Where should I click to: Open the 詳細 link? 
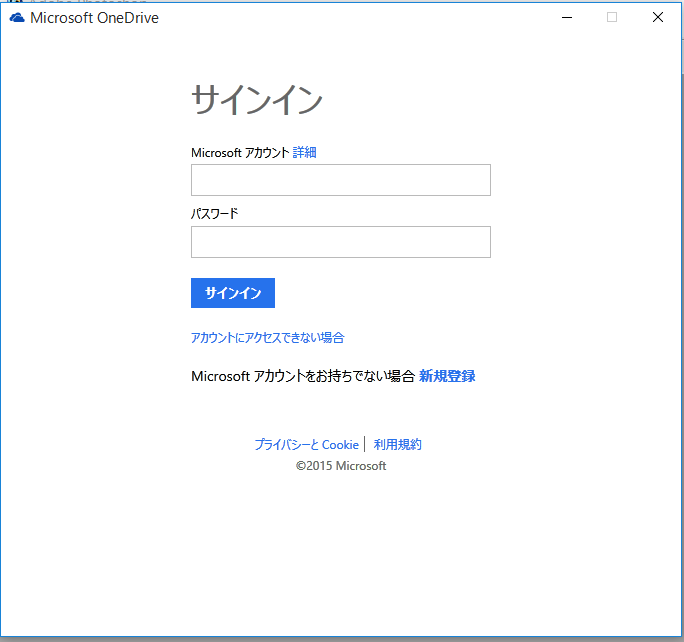[304, 152]
